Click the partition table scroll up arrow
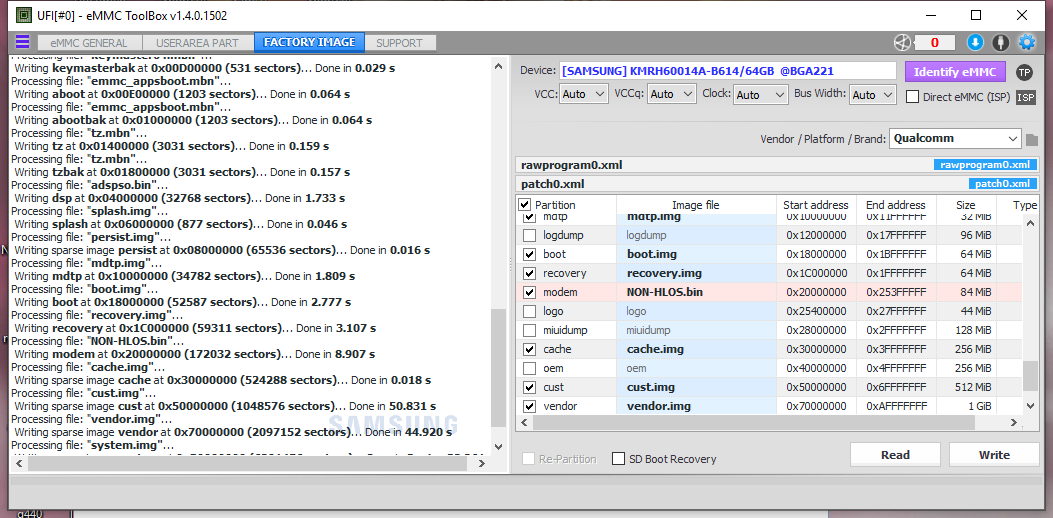This screenshot has height=518, width=1053. click(x=1030, y=224)
